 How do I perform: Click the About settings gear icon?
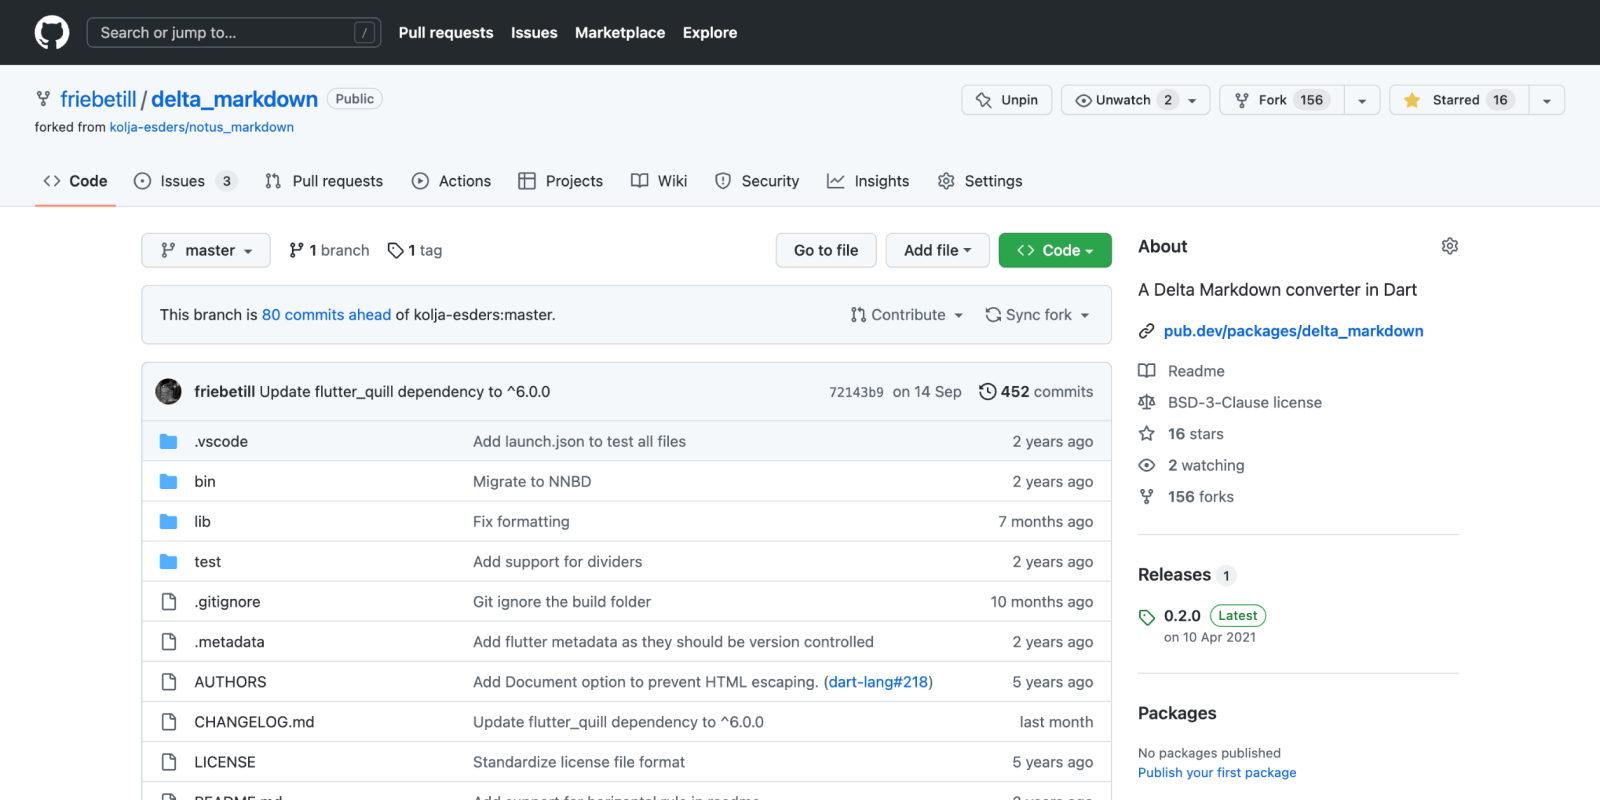tap(1450, 246)
